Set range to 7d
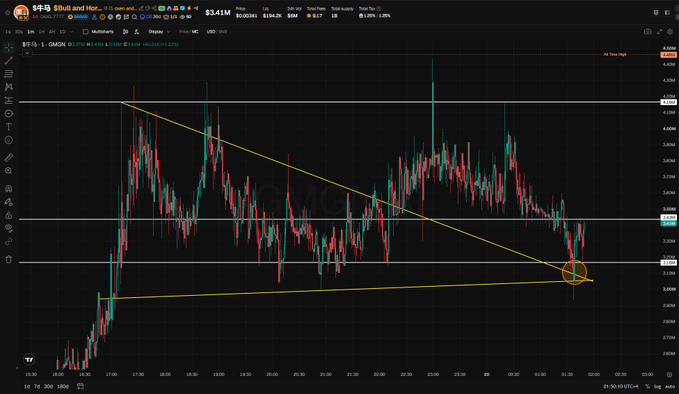Screen dimensions: 679x394 click(37, 386)
